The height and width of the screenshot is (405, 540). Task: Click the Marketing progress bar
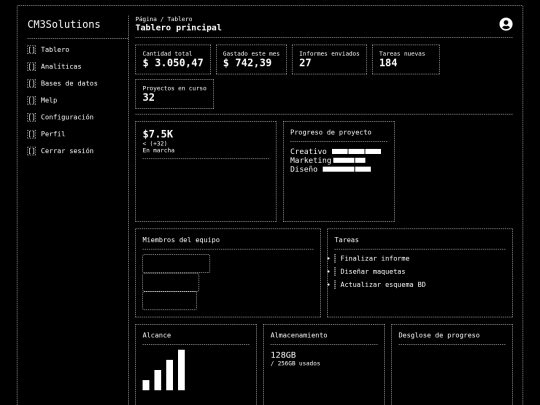click(349, 160)
